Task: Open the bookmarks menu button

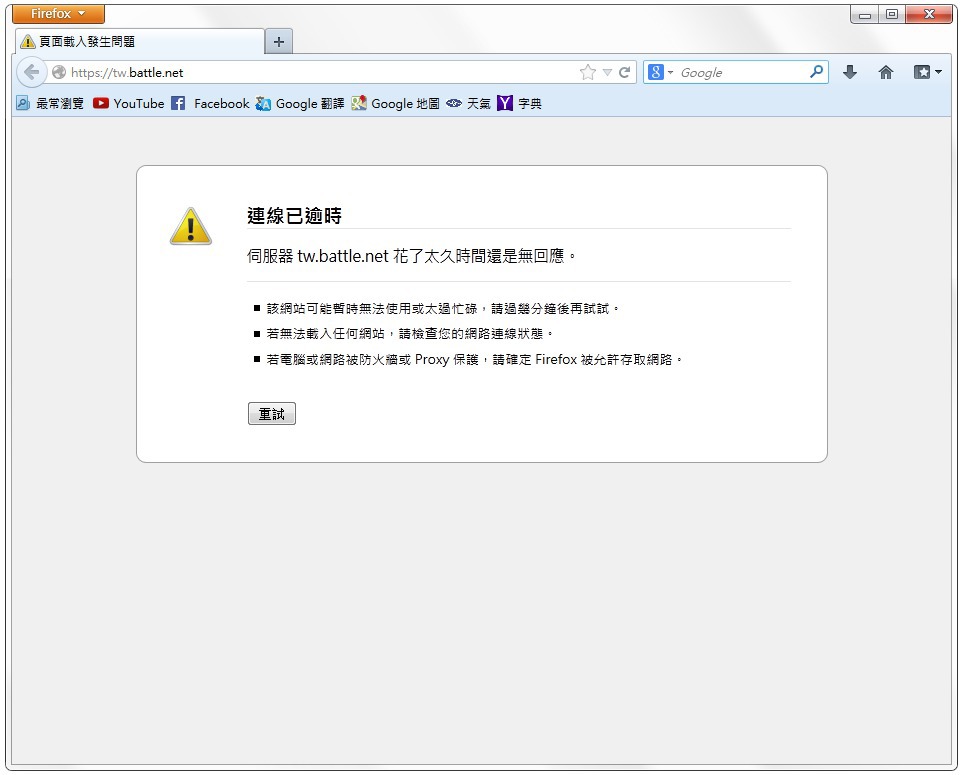Action: (922, 72)
